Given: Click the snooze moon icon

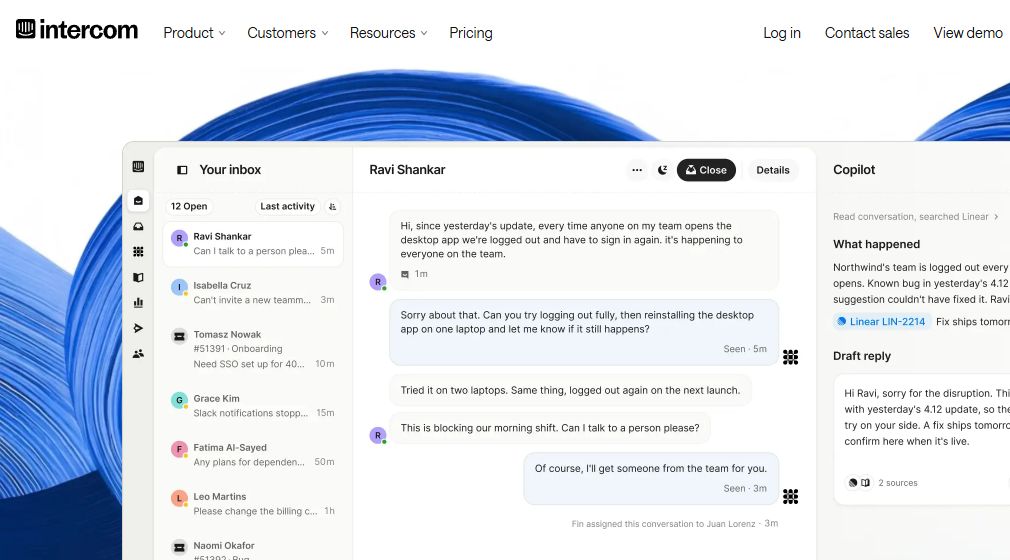Looking at the screenshot, I should (x=662, y=170).
